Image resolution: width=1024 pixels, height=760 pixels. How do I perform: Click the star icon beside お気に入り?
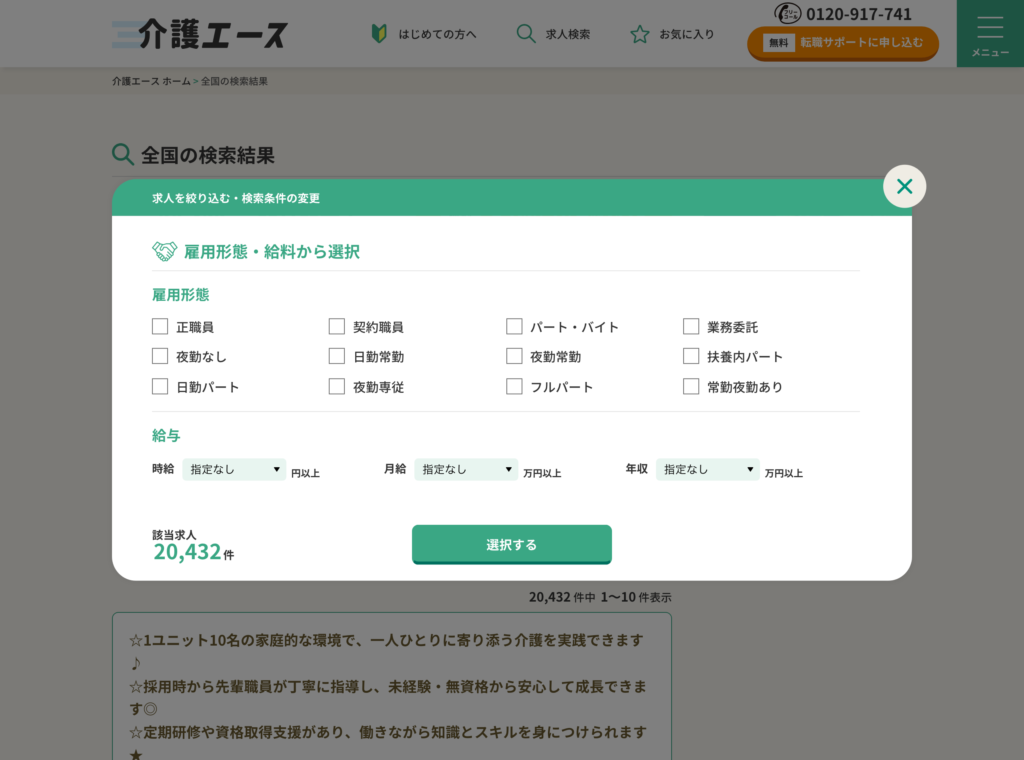[640, 34]
